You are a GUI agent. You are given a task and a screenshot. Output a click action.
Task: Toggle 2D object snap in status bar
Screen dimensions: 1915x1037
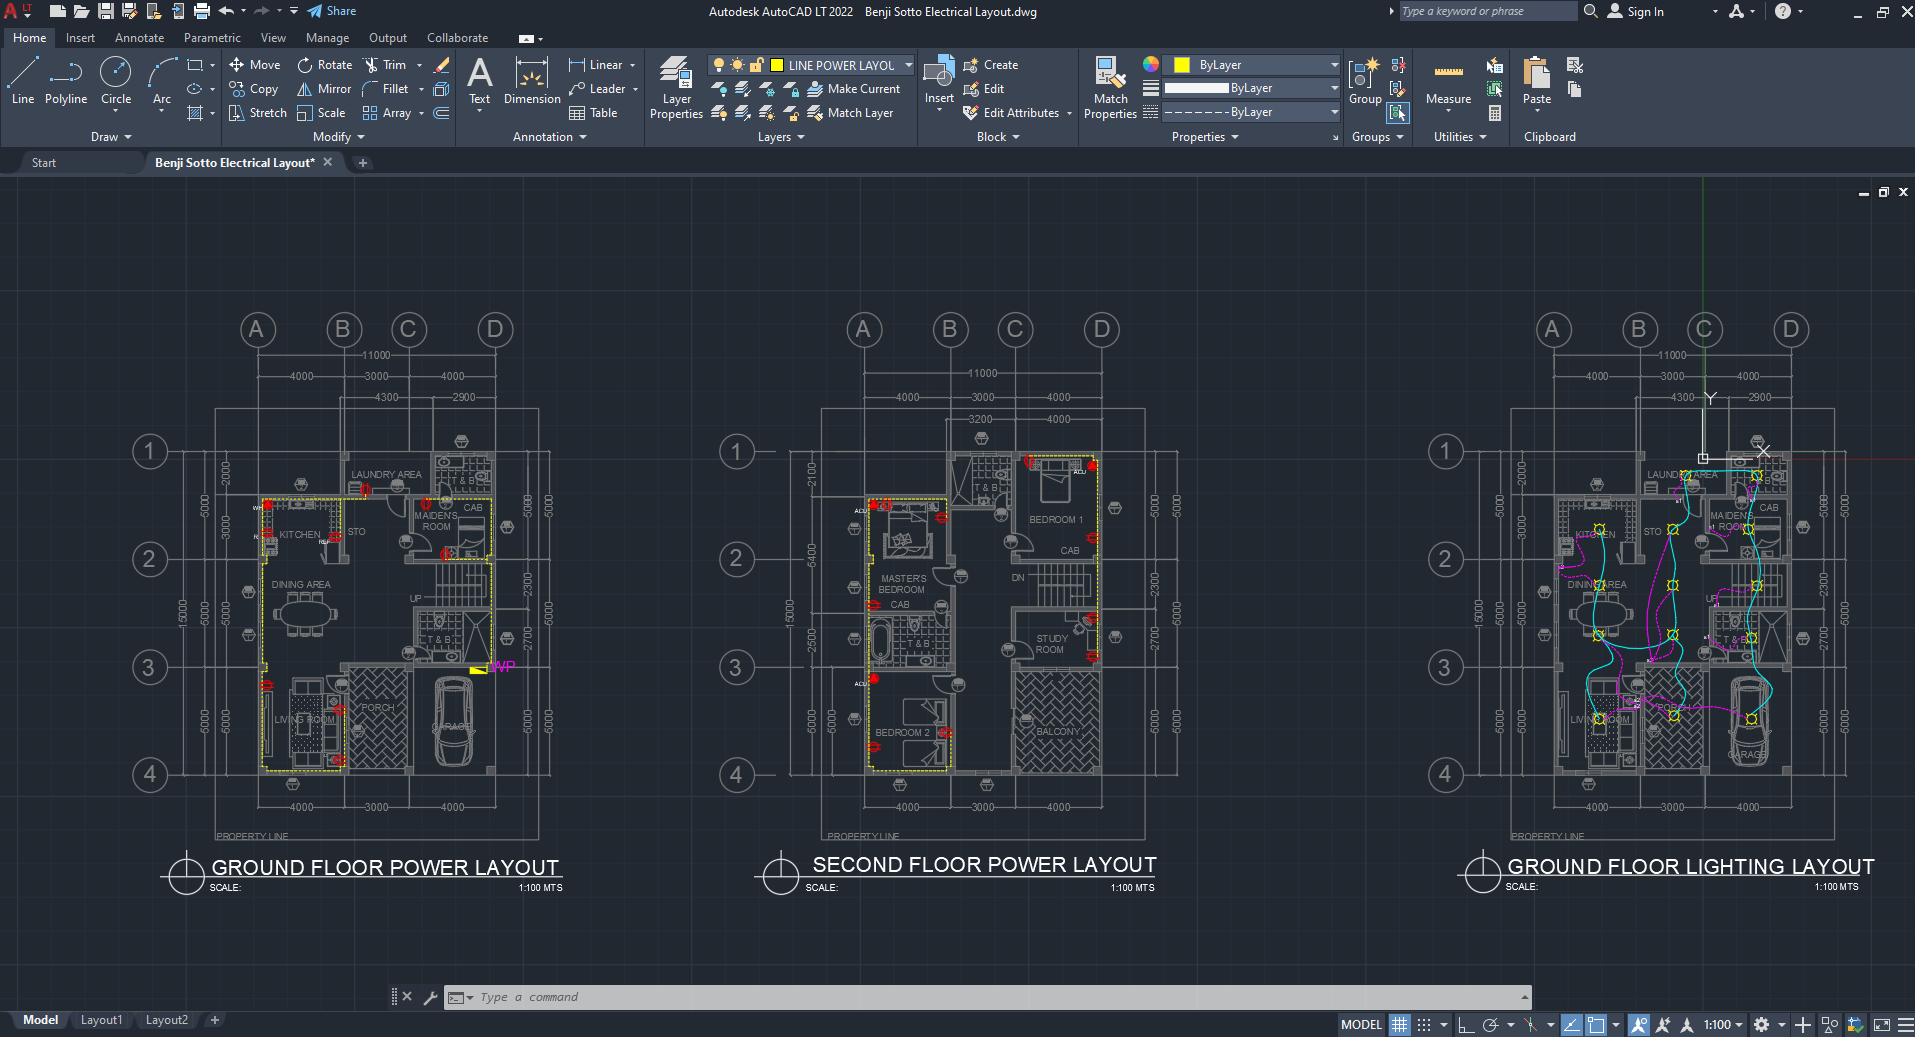(1596, 1024)
